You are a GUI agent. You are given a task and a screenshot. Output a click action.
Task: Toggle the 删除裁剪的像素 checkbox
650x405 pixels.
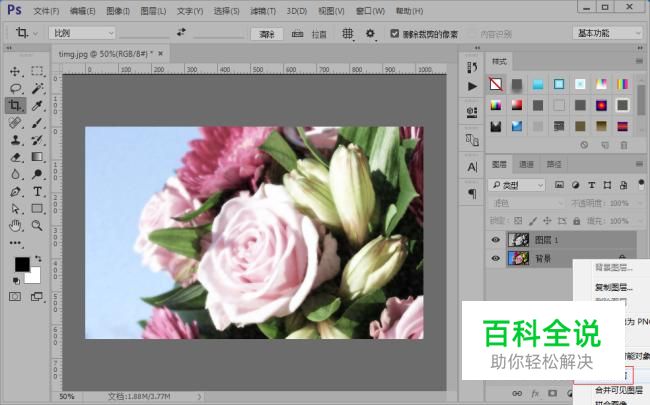point(395,33)
